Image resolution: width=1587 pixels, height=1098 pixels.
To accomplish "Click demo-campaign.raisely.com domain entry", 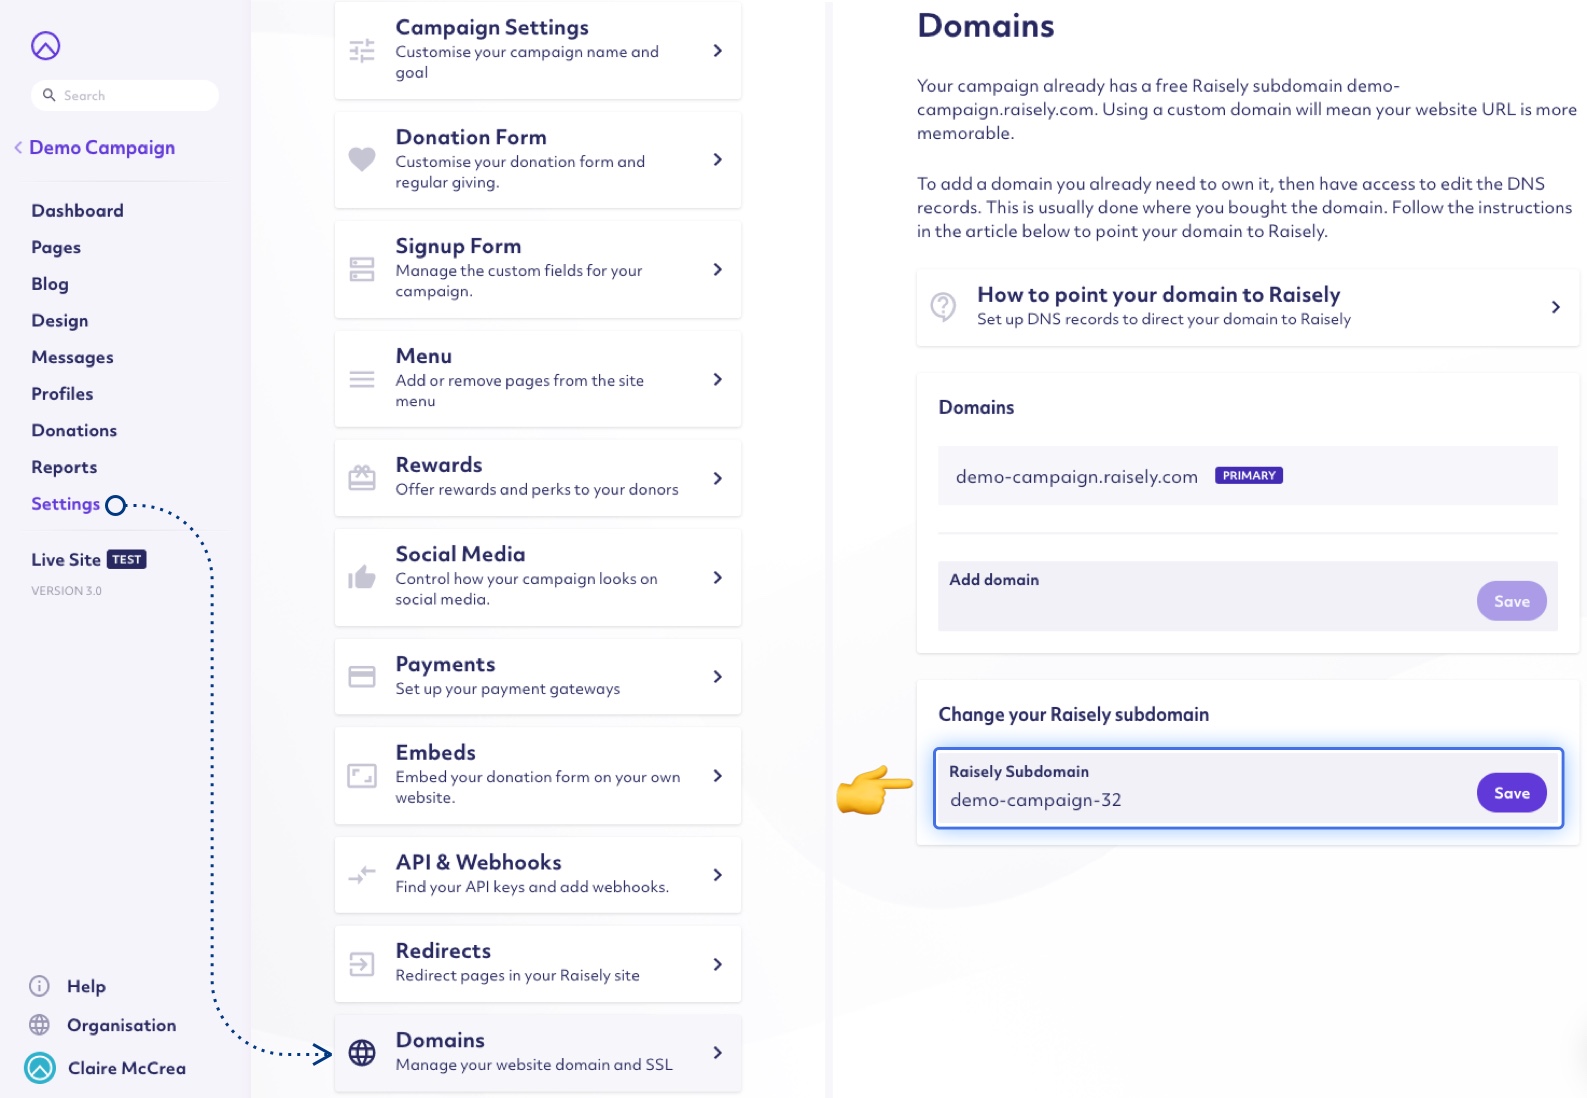I will tap(1076, 477).
